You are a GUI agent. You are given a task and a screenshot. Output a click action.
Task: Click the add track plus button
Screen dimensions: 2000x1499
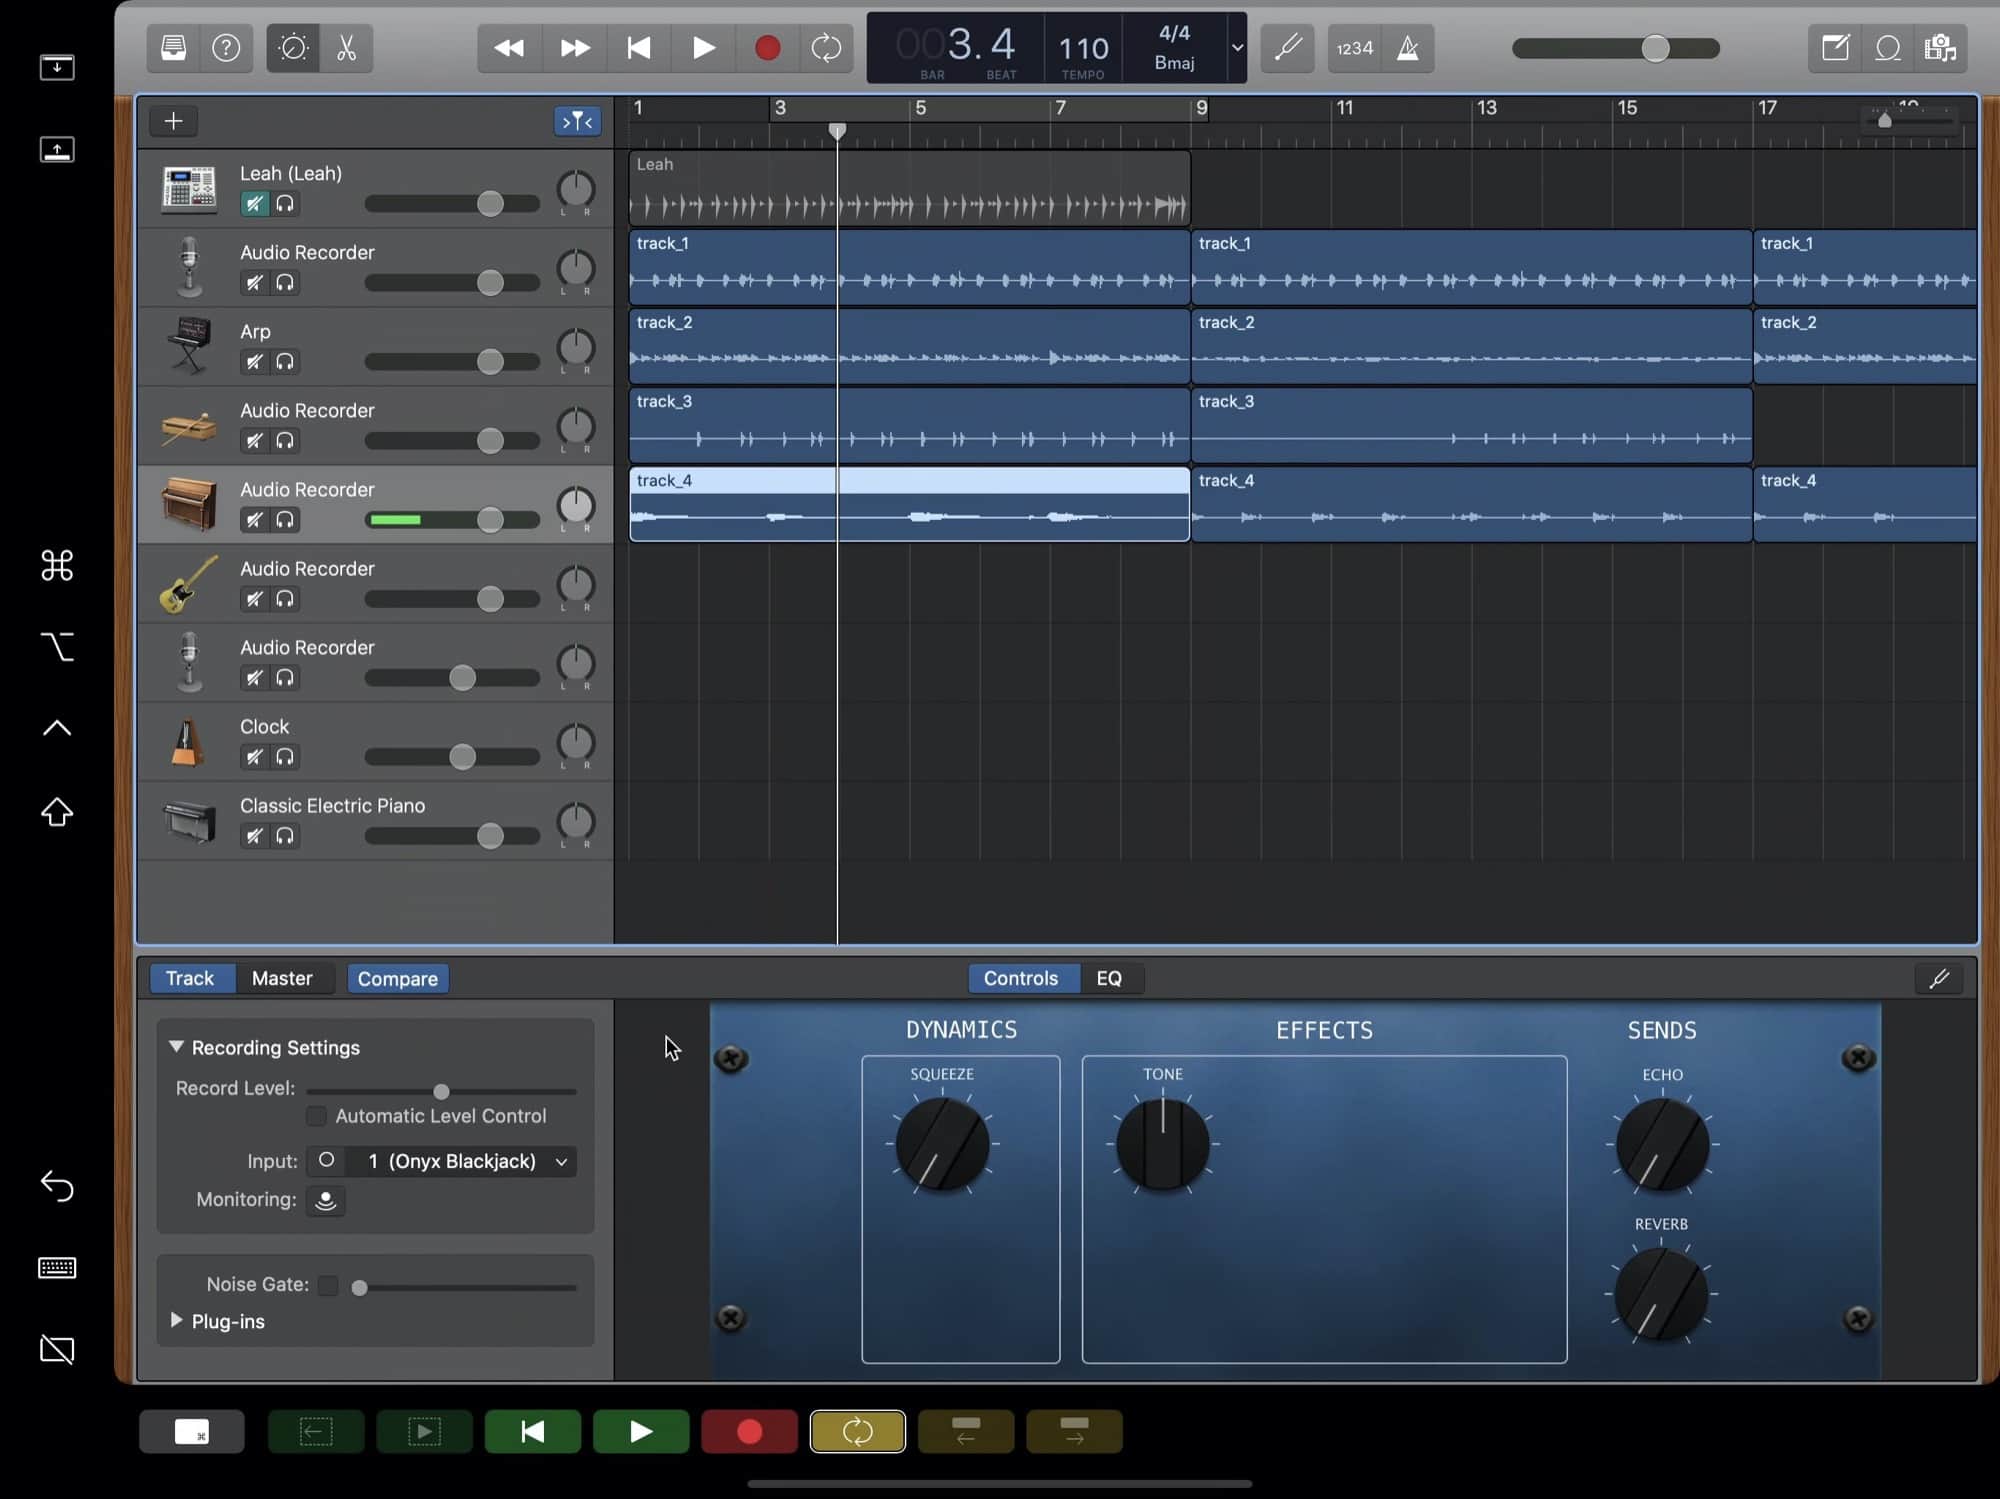(173, 121)
